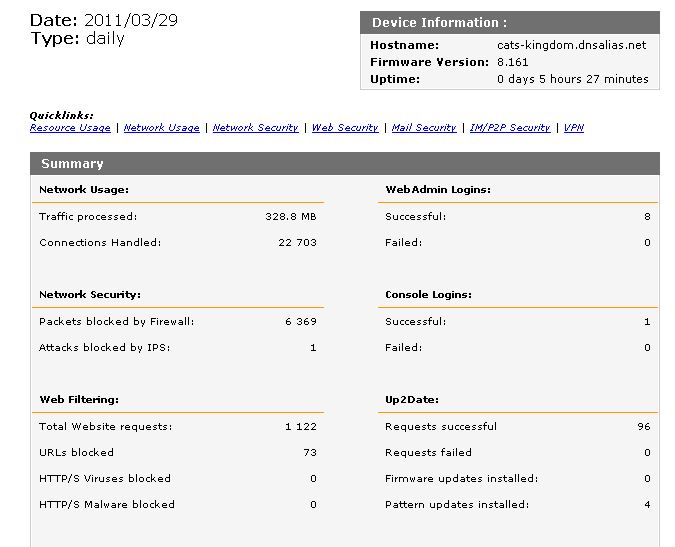Open the Resource Usage quicklink
Image resolution: width=675 pixels, height=547 pixels.
tap(70, 128)
